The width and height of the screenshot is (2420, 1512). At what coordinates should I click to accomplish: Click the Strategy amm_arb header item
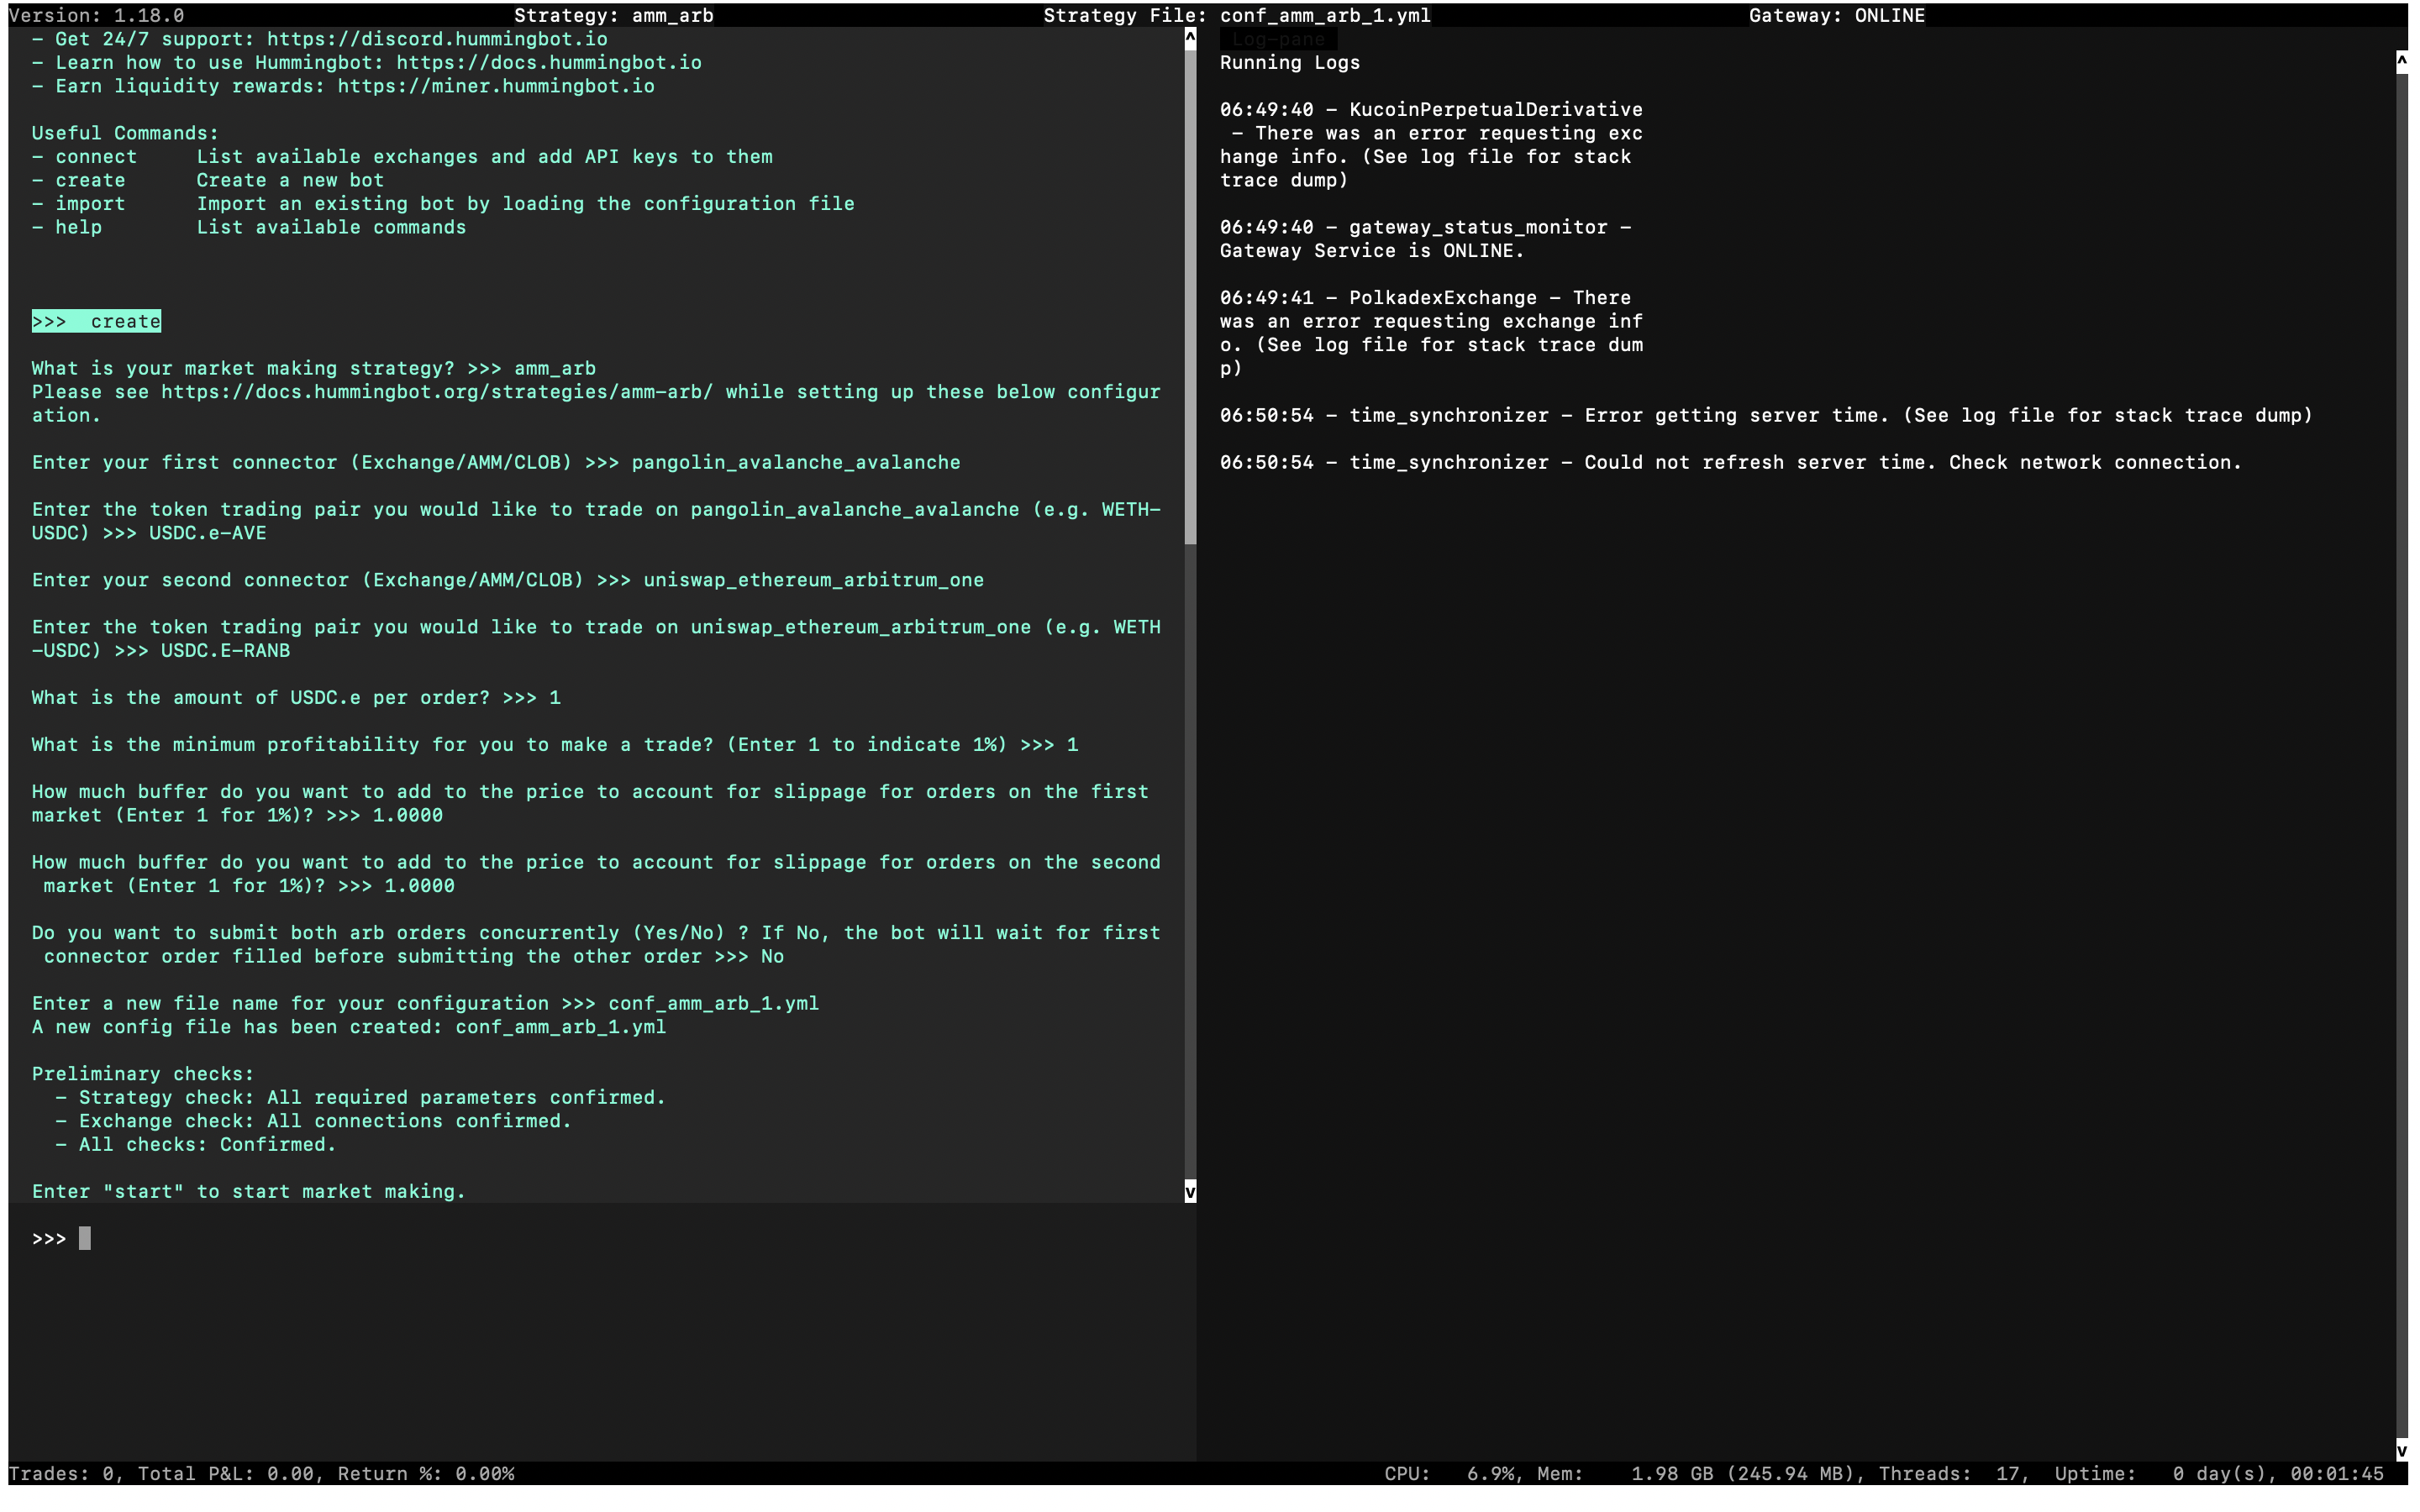point(613,15)
